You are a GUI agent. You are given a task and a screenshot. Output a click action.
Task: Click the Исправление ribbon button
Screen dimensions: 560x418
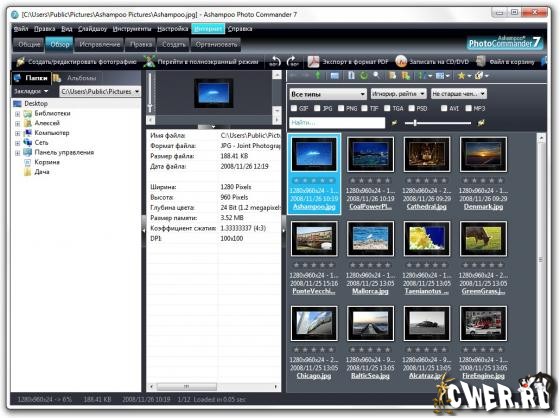point(100,45)
